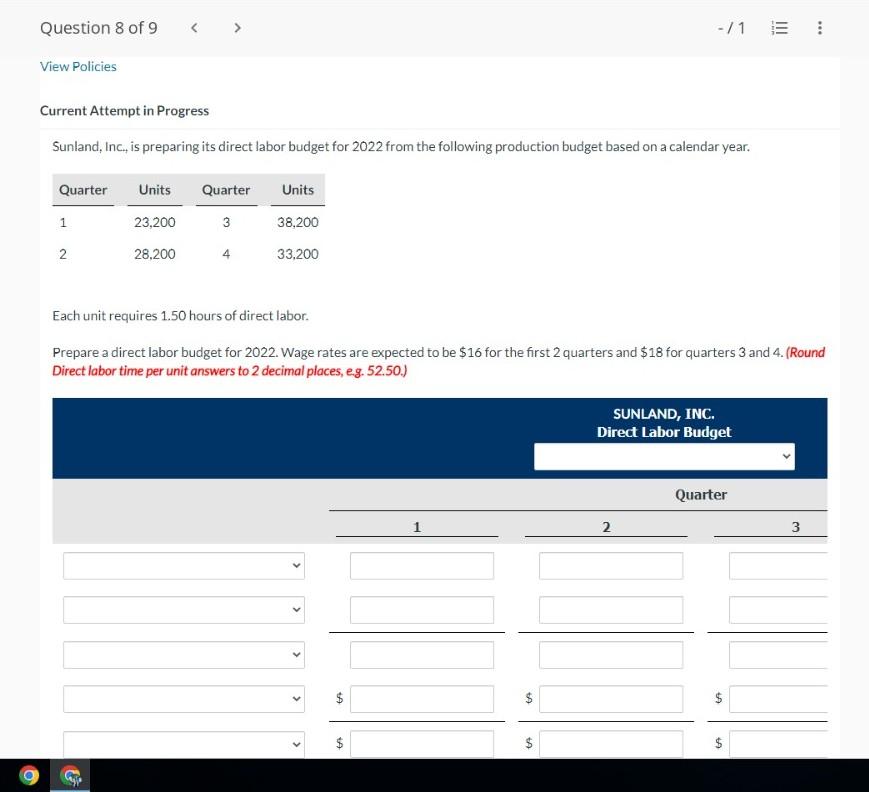Click 'Current Attempt in Progress' text

[124, 111]
